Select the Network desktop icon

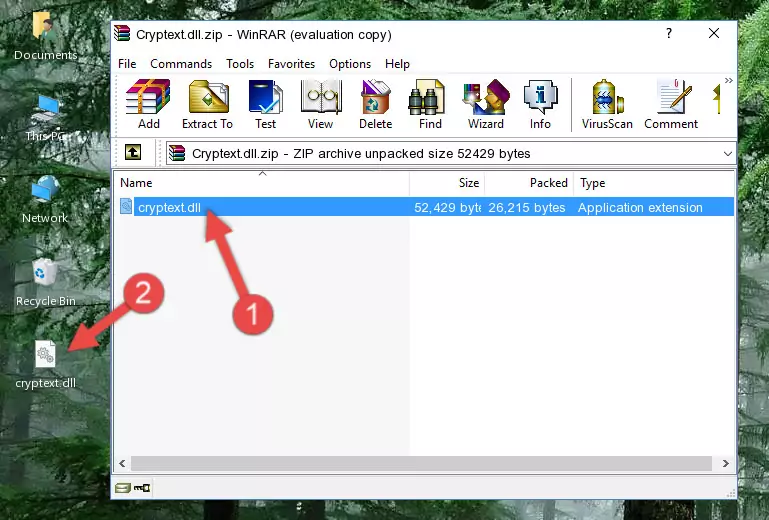coord(45,199)
